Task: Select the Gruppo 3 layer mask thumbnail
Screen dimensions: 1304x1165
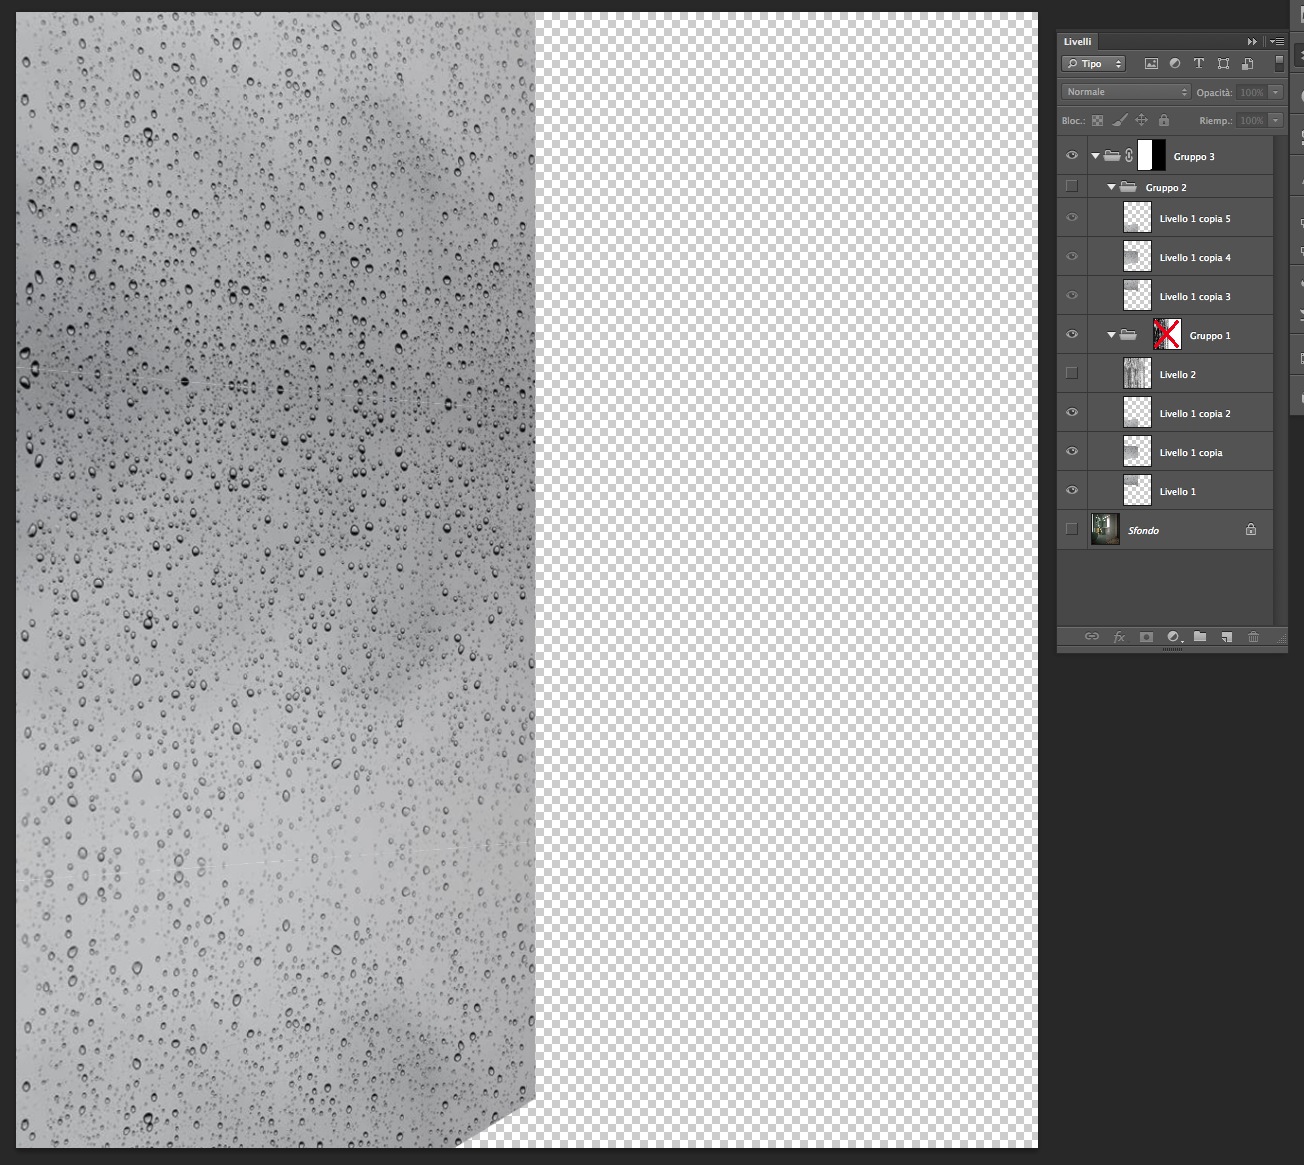Action: click(x=1152, y=156)
